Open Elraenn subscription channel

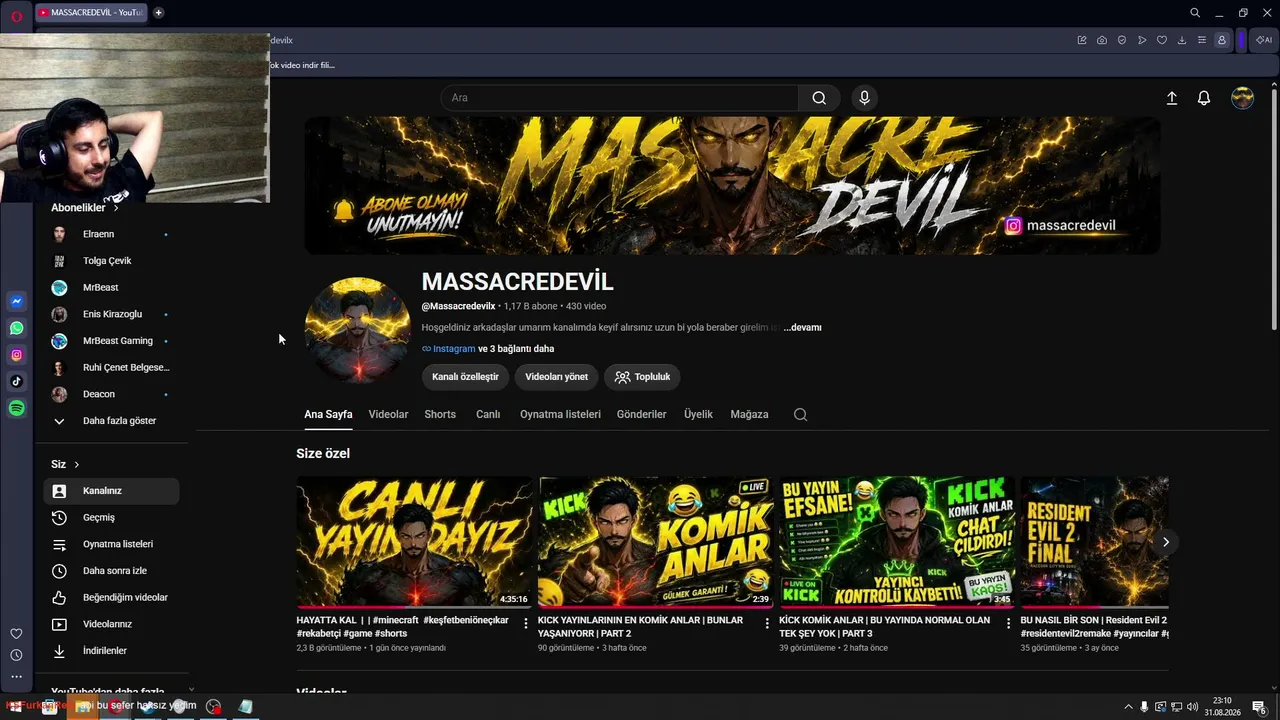pos(111,234)
